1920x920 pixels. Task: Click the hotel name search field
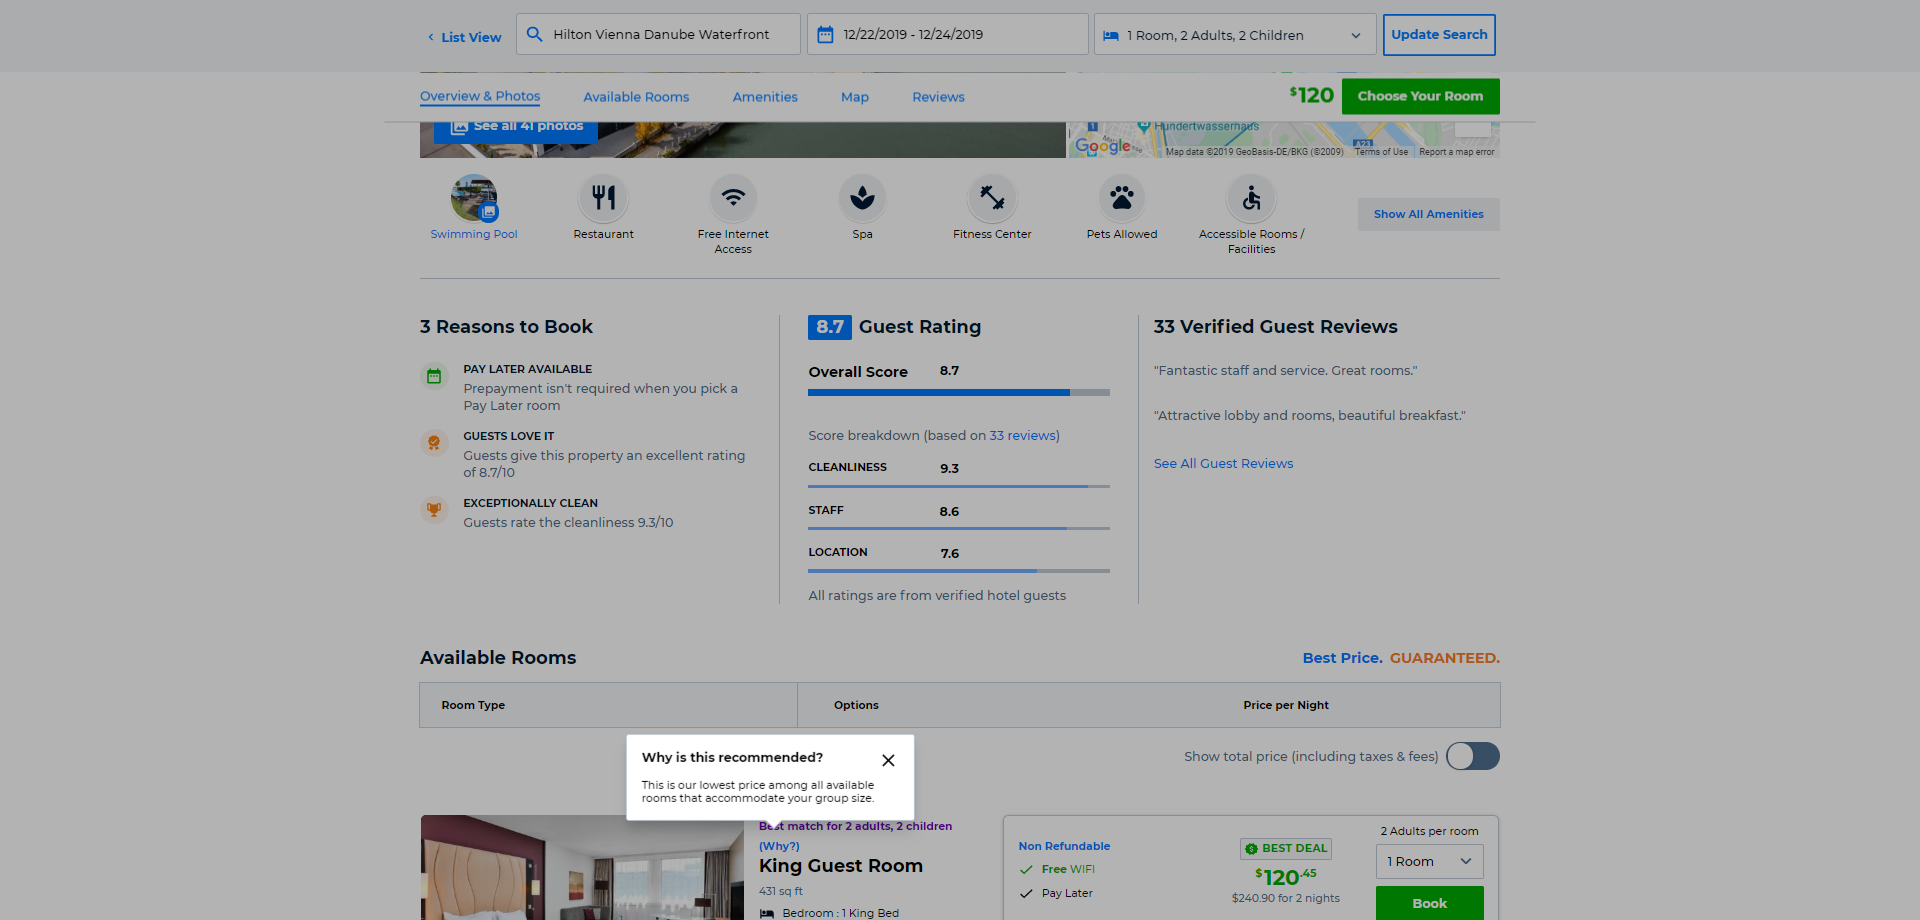(660, 35)
